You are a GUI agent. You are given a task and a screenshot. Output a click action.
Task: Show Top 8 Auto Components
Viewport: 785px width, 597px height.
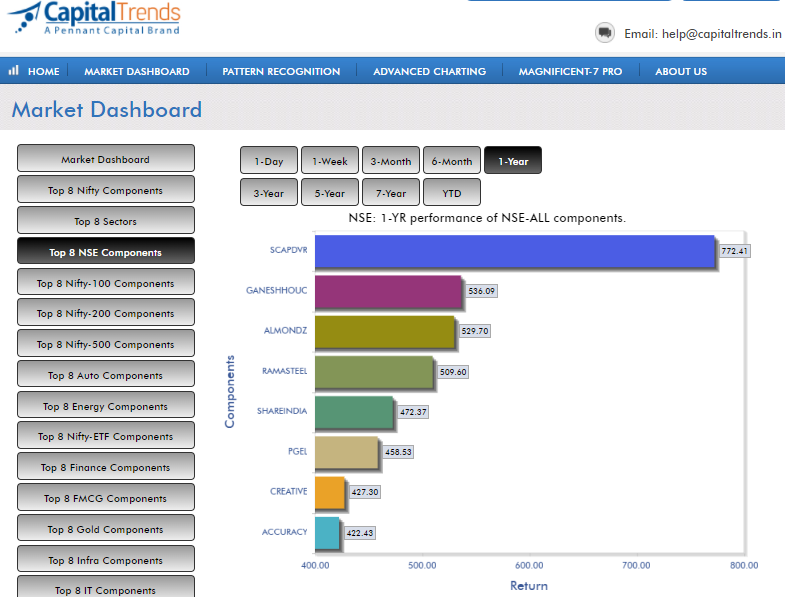point(106,375)
